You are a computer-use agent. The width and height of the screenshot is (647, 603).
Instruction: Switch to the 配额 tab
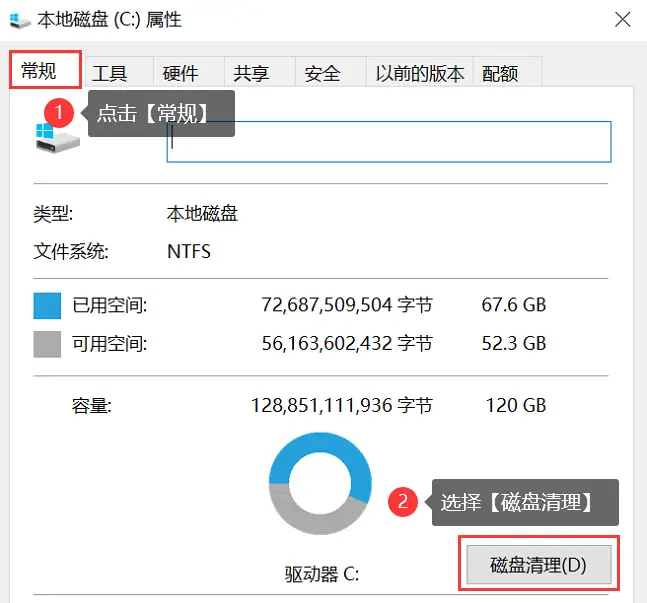(507, 73)
